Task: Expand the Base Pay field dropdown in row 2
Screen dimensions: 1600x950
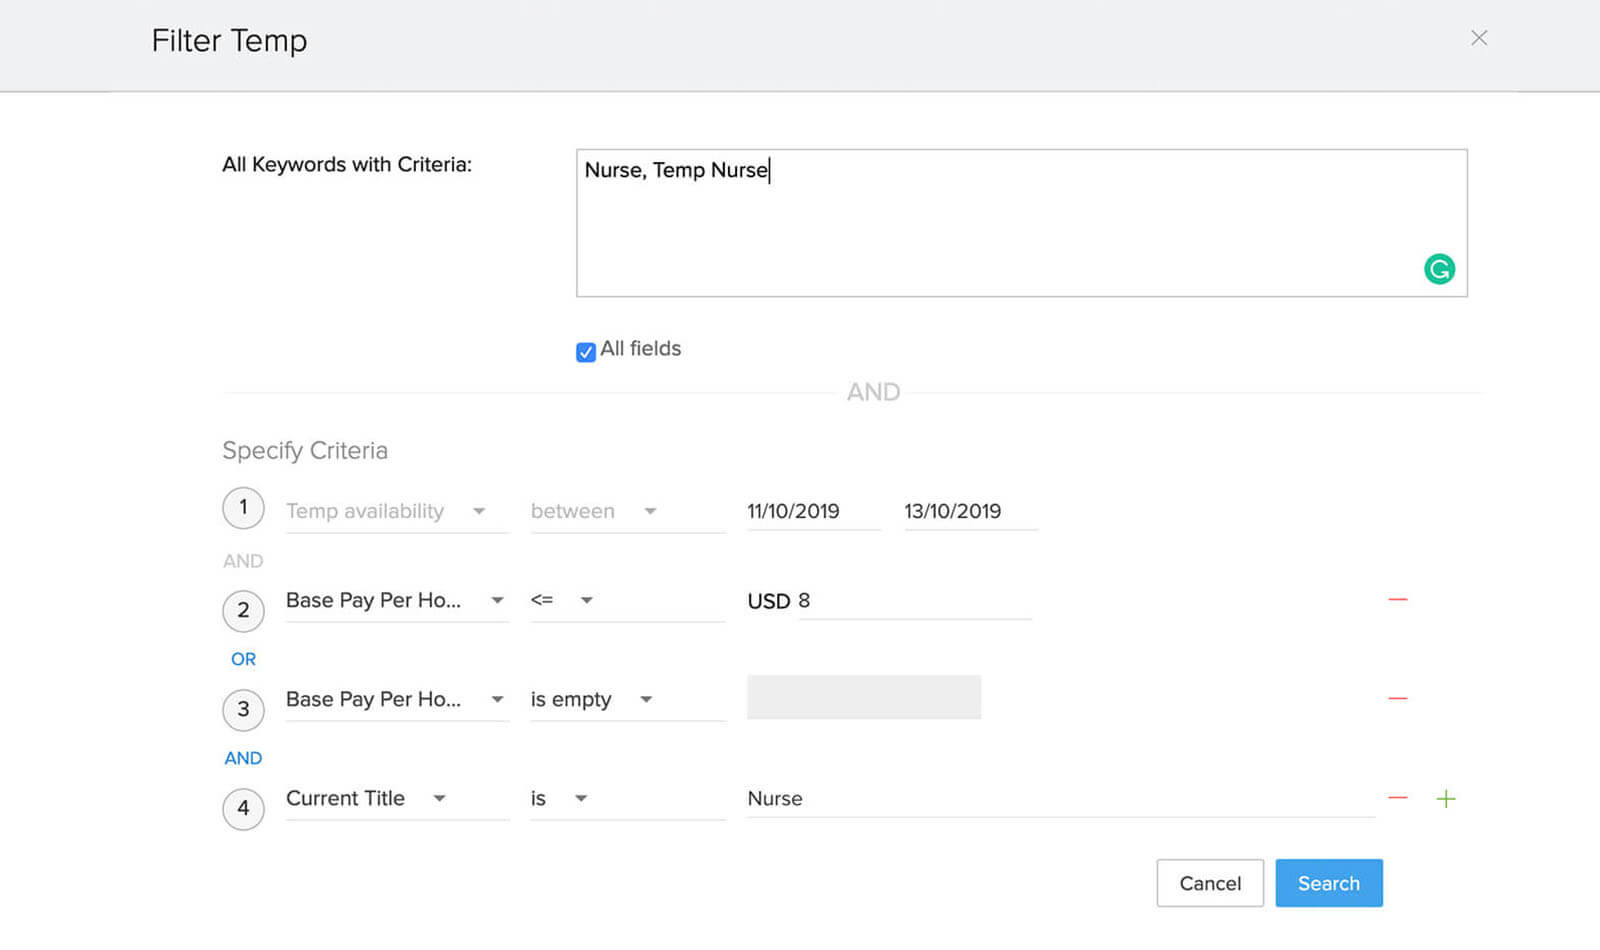Action: coord(396,600)
